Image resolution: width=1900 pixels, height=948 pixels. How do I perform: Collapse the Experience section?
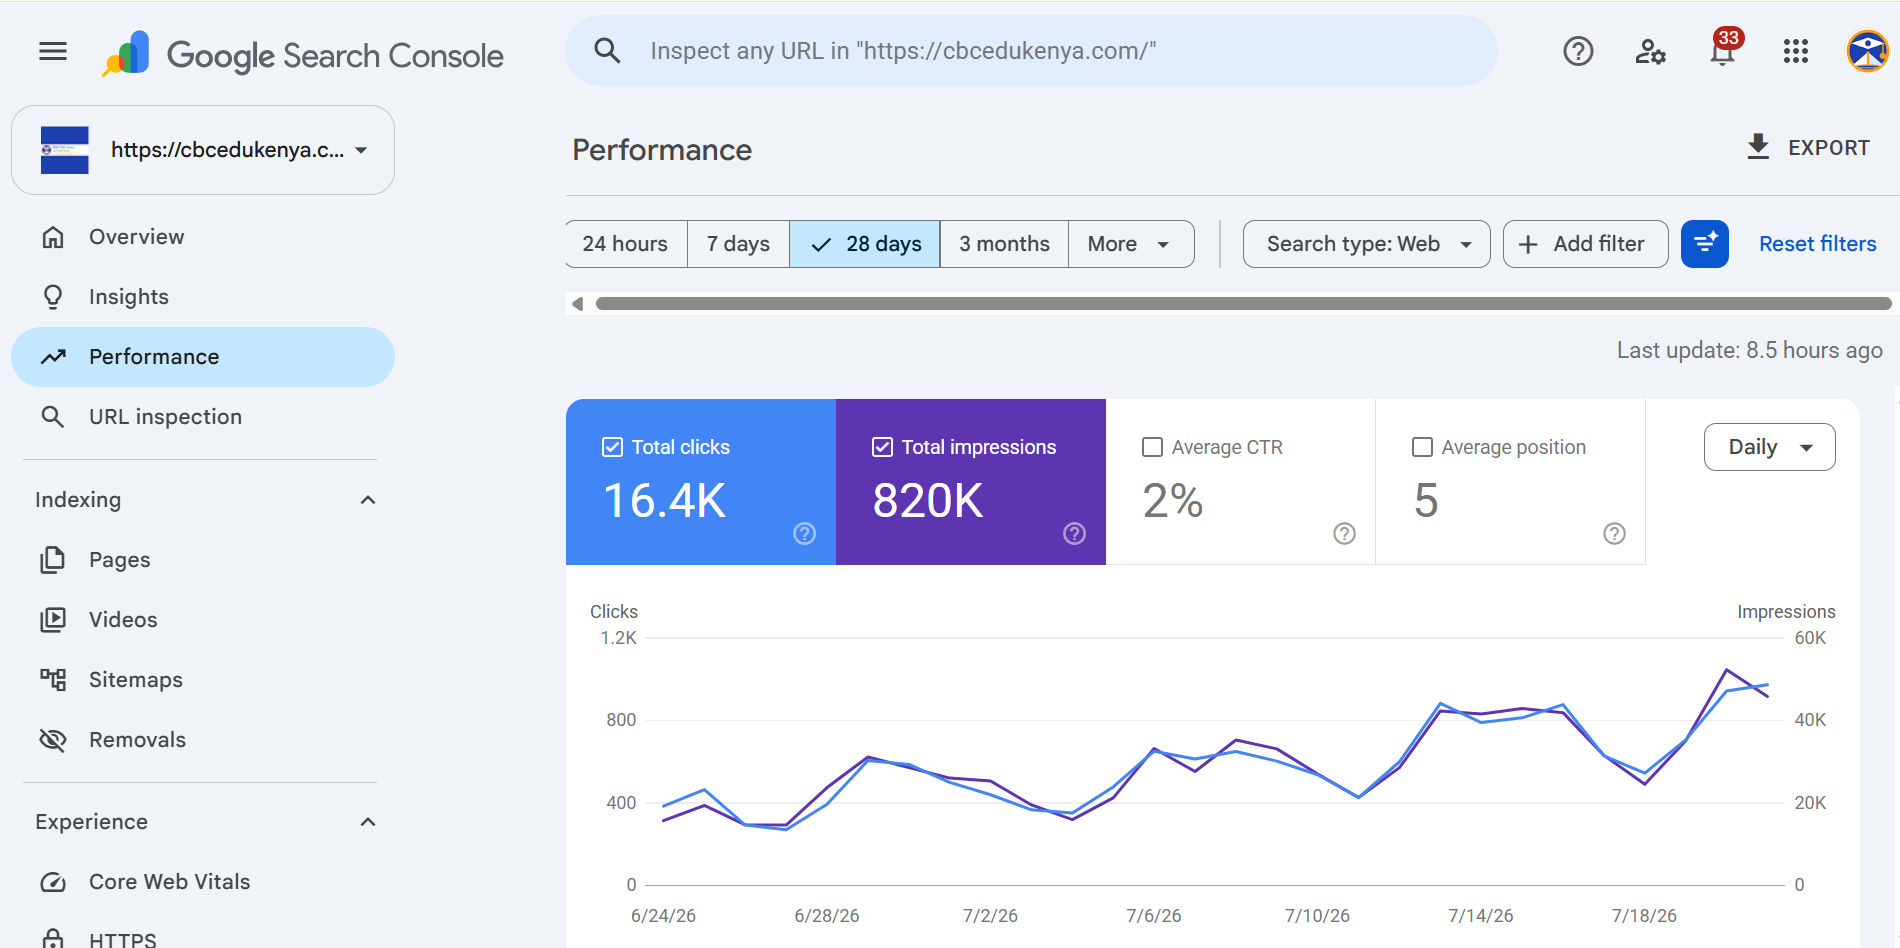click(368, 822)
